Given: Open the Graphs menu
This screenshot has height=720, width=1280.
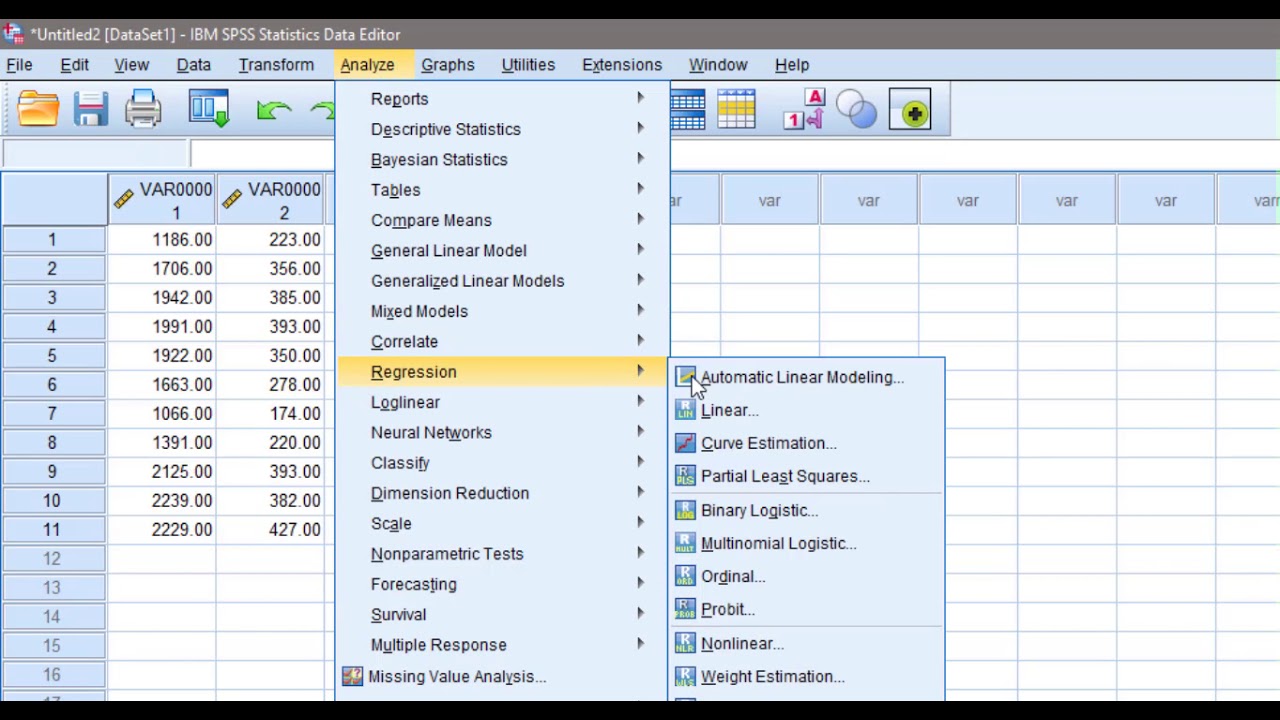Looking at the screenshot, I should 448,65.
